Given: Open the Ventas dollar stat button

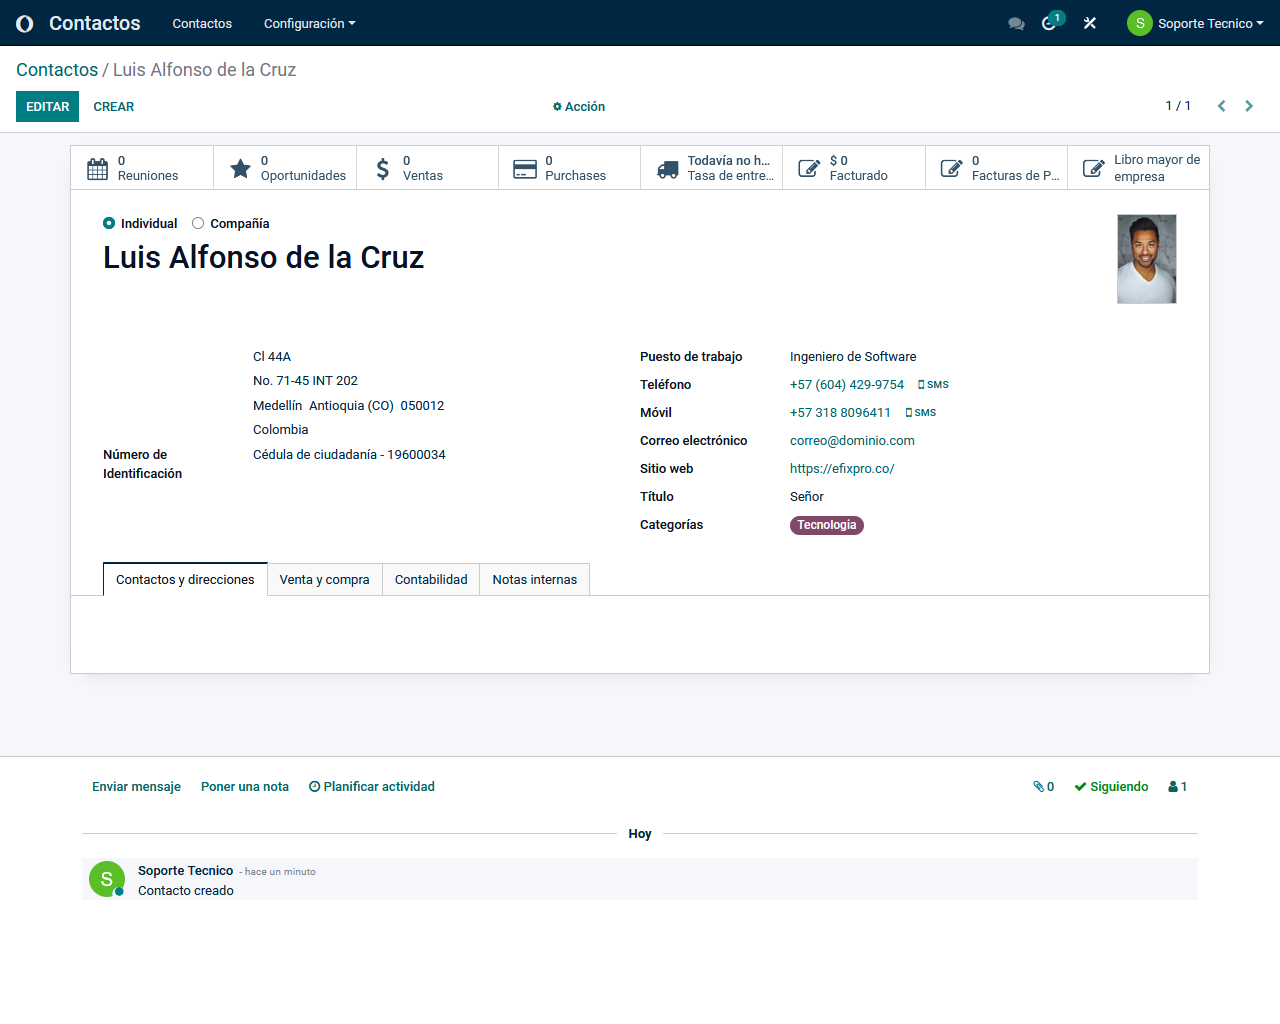Looking at the screenshot, I should pyautogui.click(x=427, y=168).
